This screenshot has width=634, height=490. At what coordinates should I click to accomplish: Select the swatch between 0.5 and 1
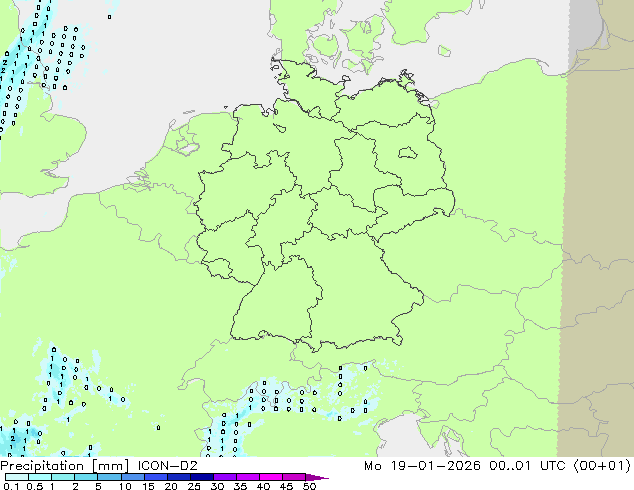pos(40,477)
